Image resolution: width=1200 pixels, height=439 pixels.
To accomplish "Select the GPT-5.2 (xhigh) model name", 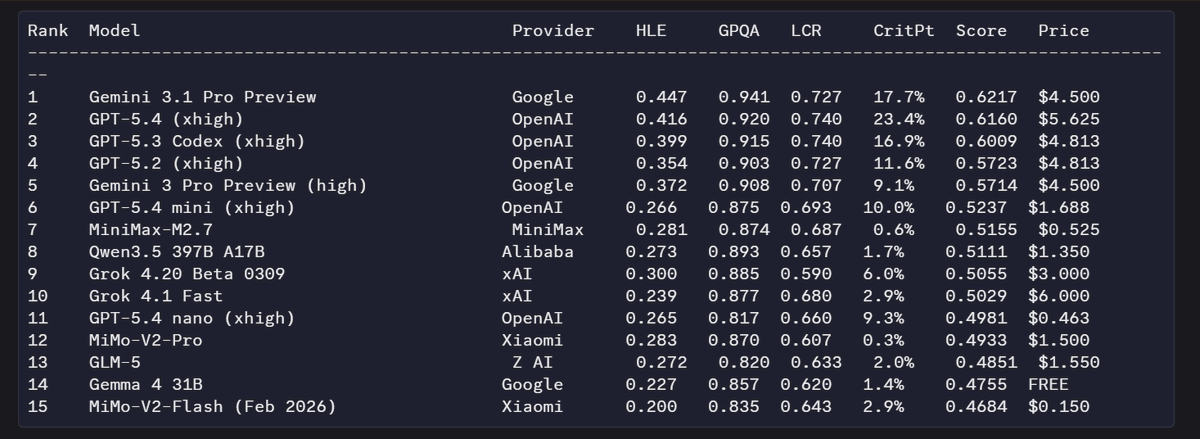I will click(166, 163).
